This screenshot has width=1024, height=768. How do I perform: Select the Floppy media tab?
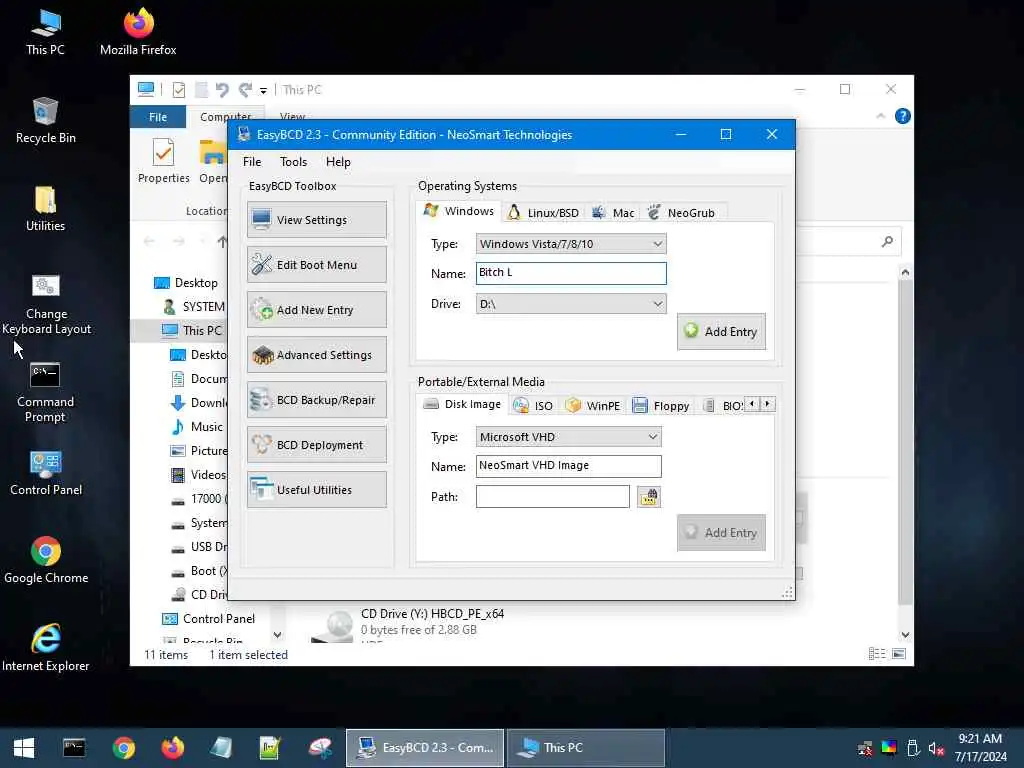click(x=661, y=406)
